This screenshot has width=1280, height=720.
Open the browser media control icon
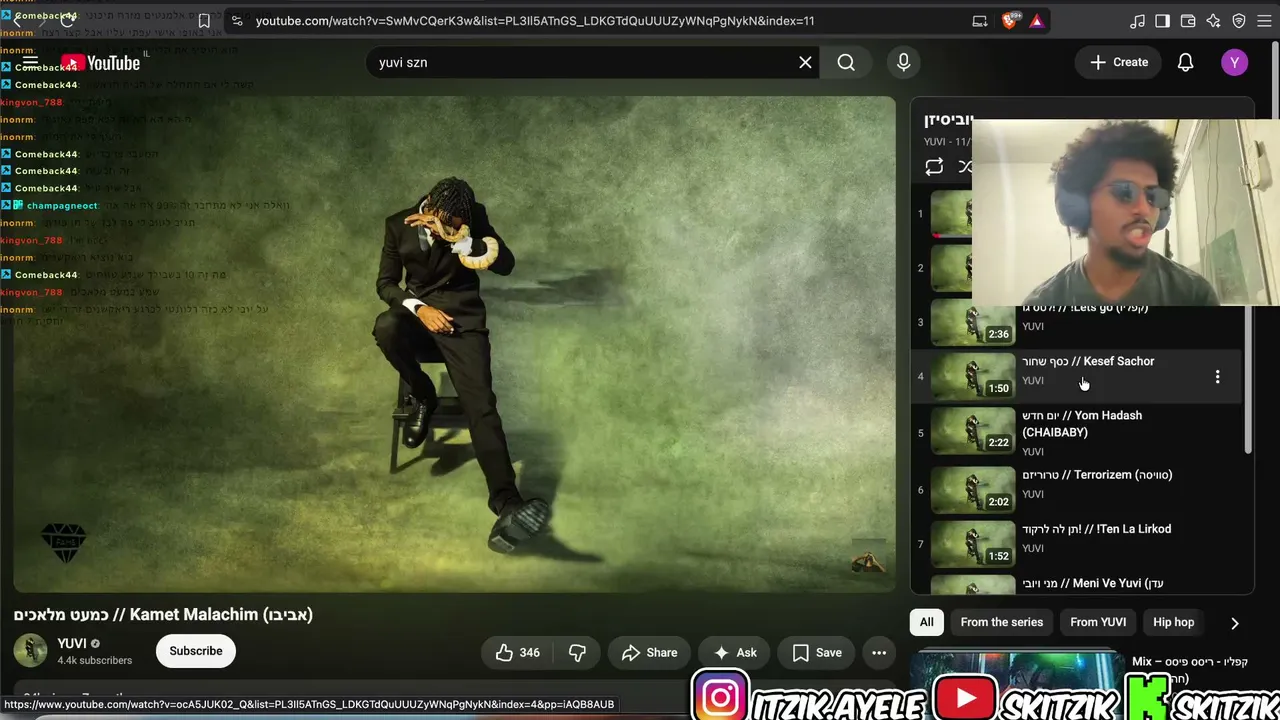(x=1137, y=21)
